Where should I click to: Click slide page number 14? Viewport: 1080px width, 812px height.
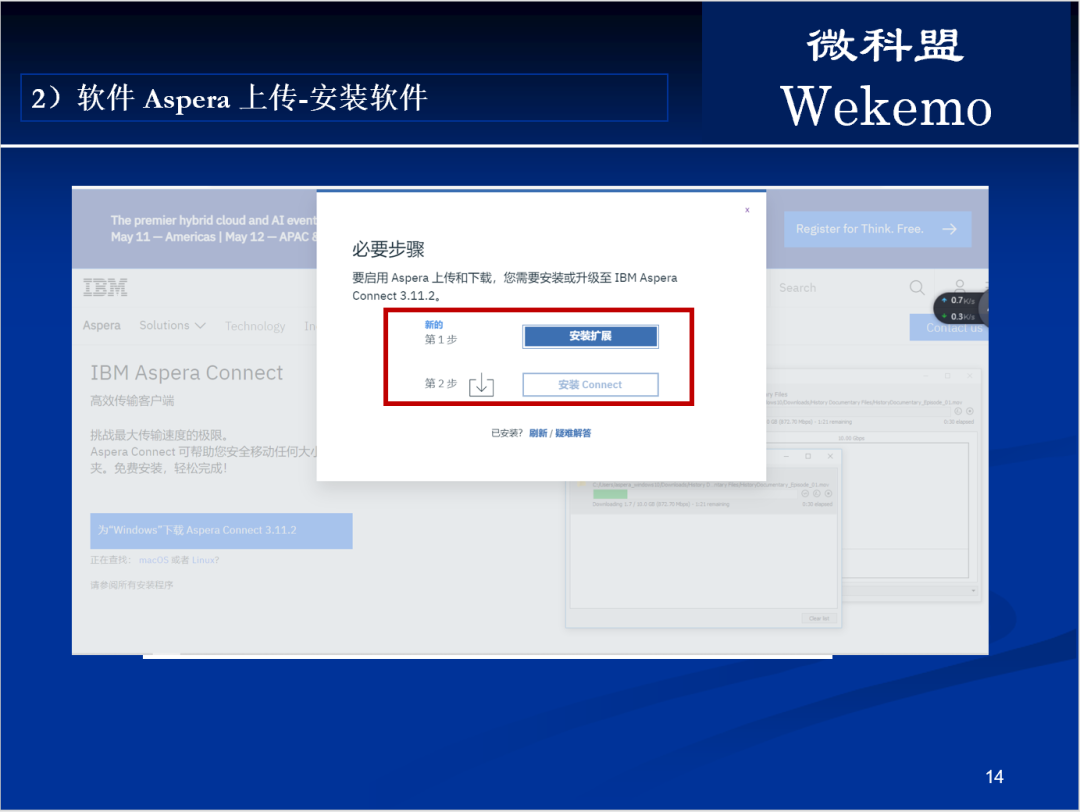coord(994,777)
